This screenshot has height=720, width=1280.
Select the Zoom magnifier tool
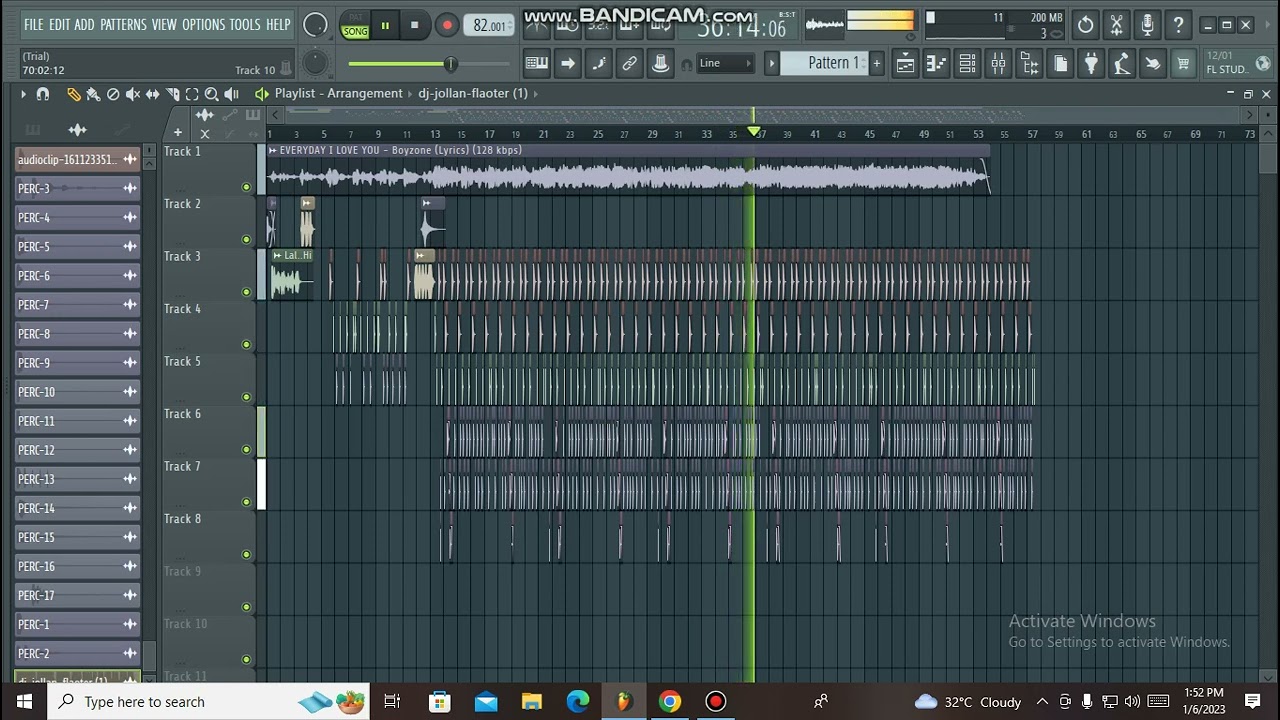click(x=212, y=94)
